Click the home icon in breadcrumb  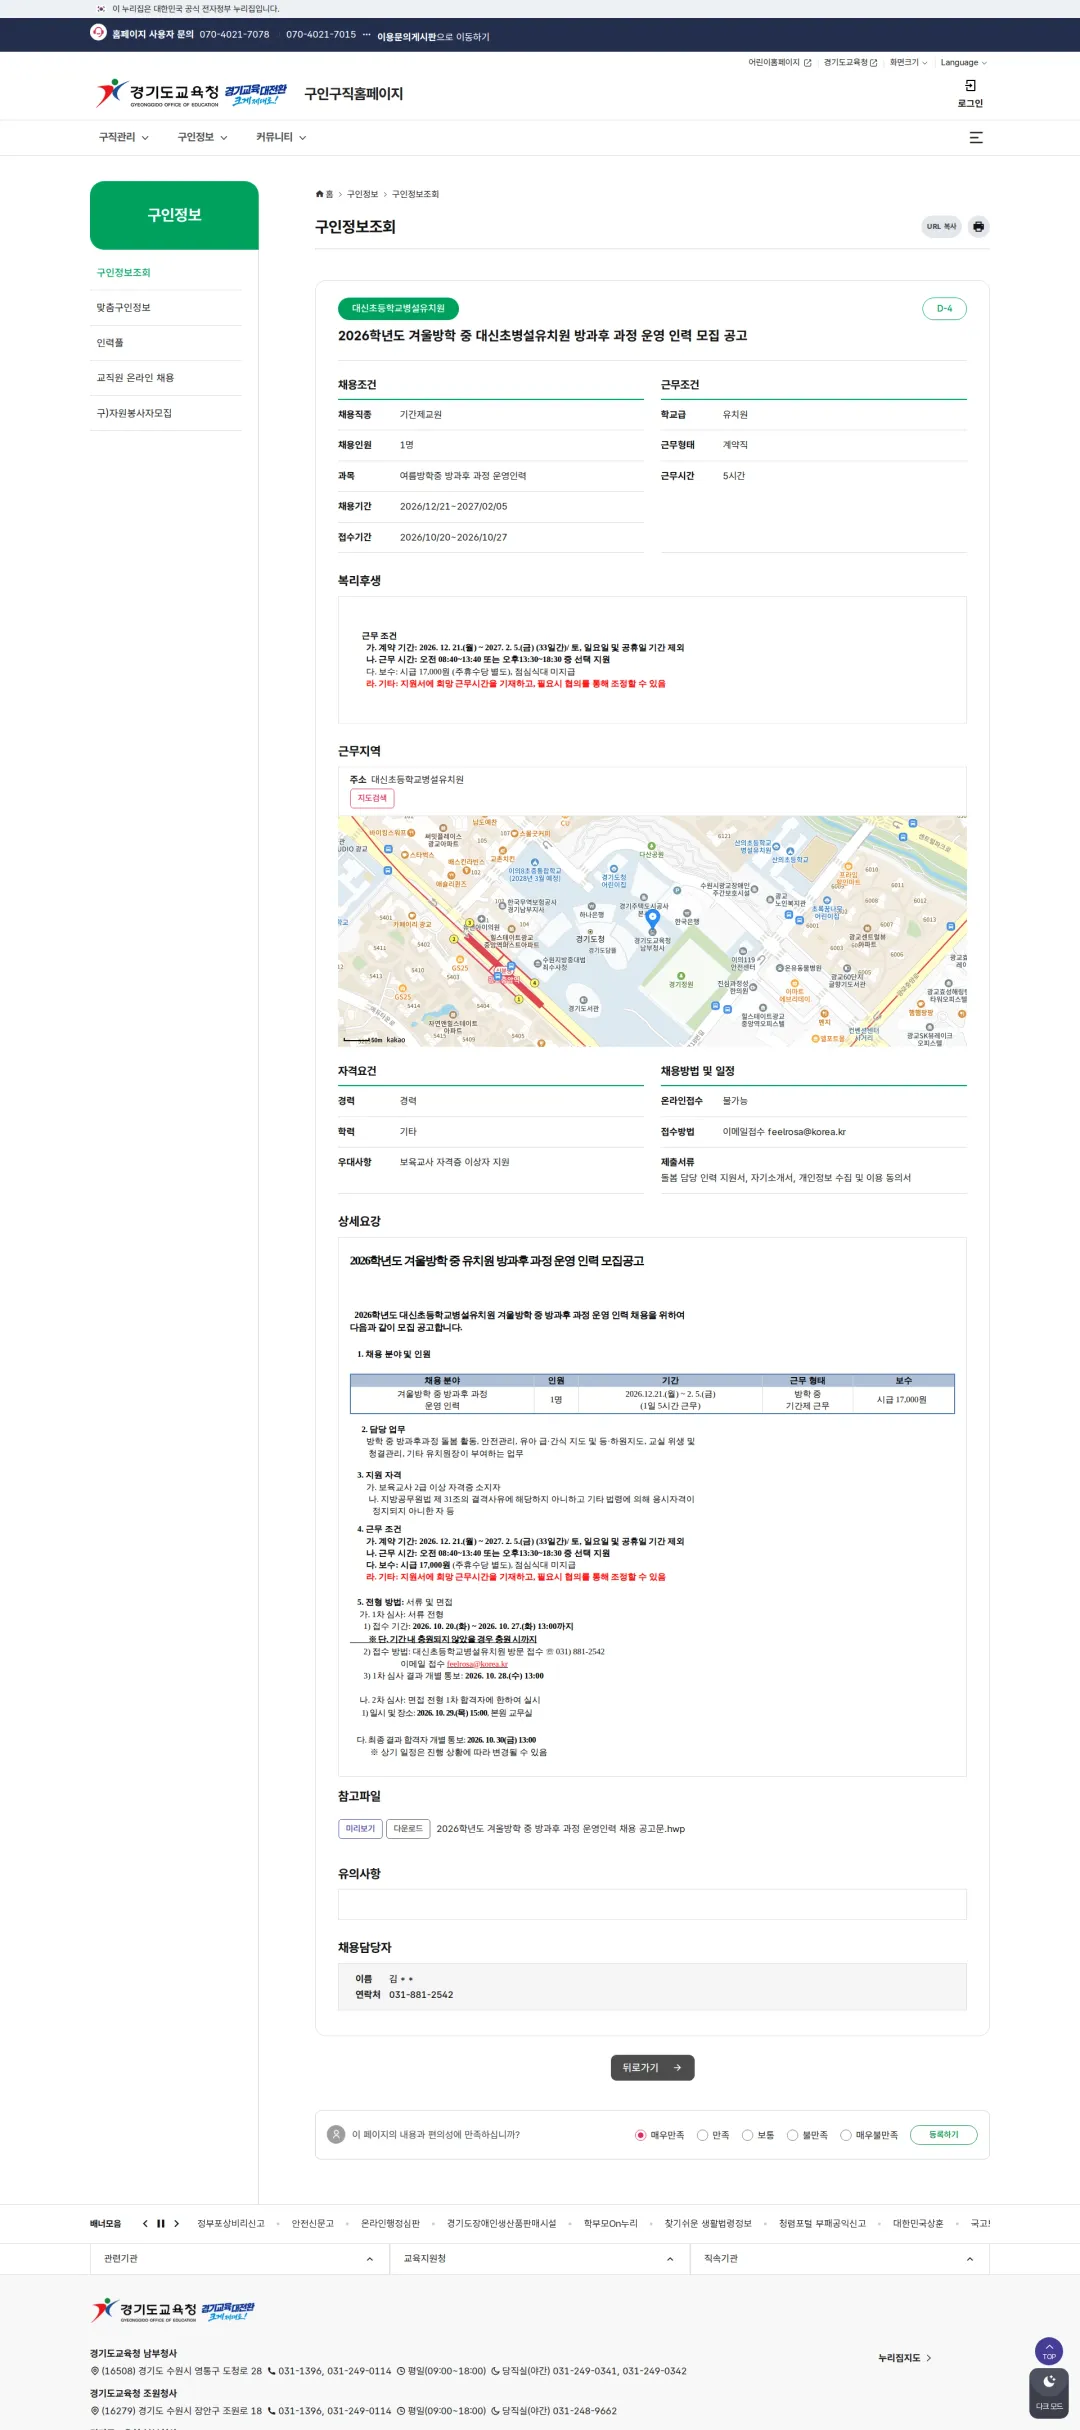pyautogui.click(x=320, y=194)
